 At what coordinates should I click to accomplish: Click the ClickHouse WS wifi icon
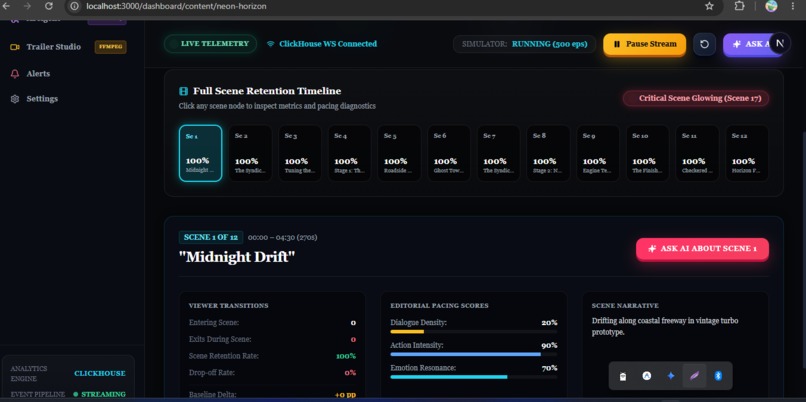tap(270, 44)
